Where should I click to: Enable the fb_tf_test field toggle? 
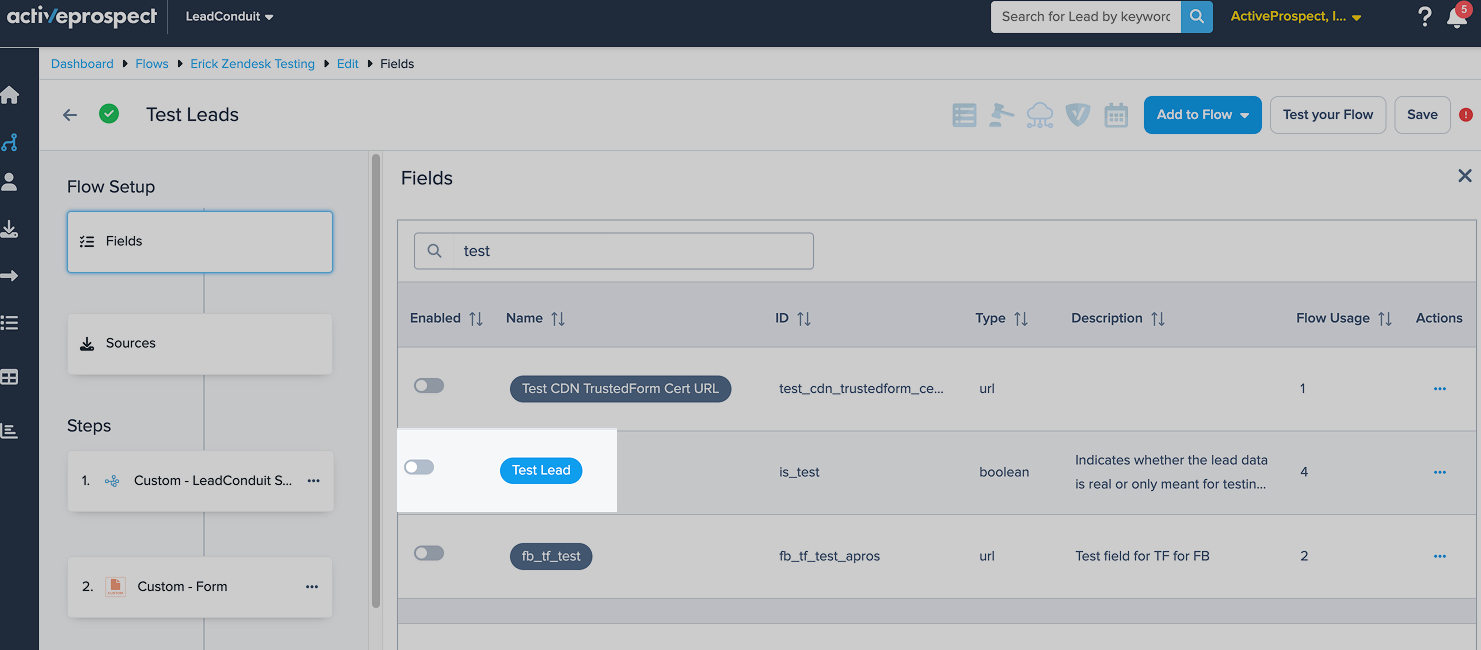pyautogui.click(x=429, y=553)
